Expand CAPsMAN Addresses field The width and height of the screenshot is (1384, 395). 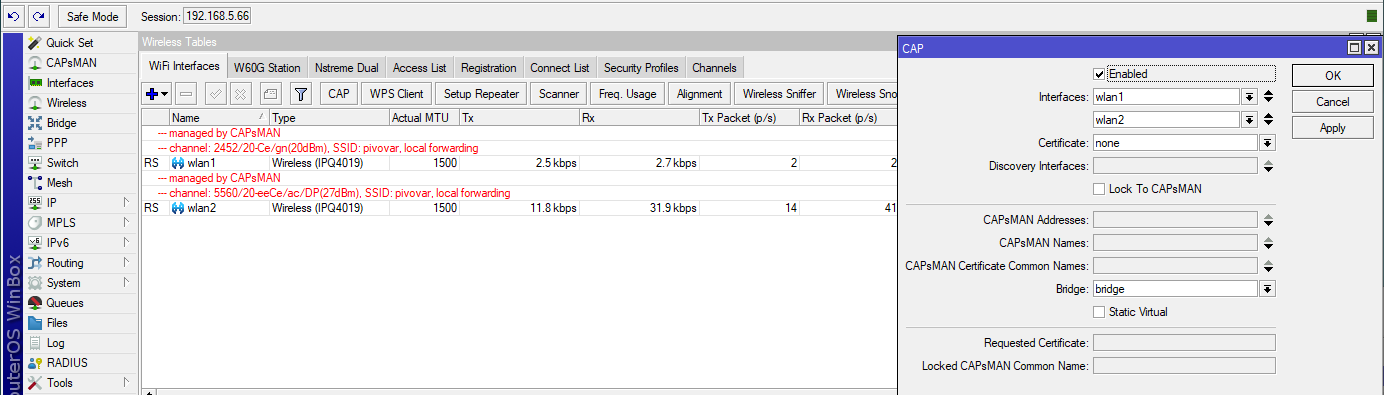tap(1268, 220)
